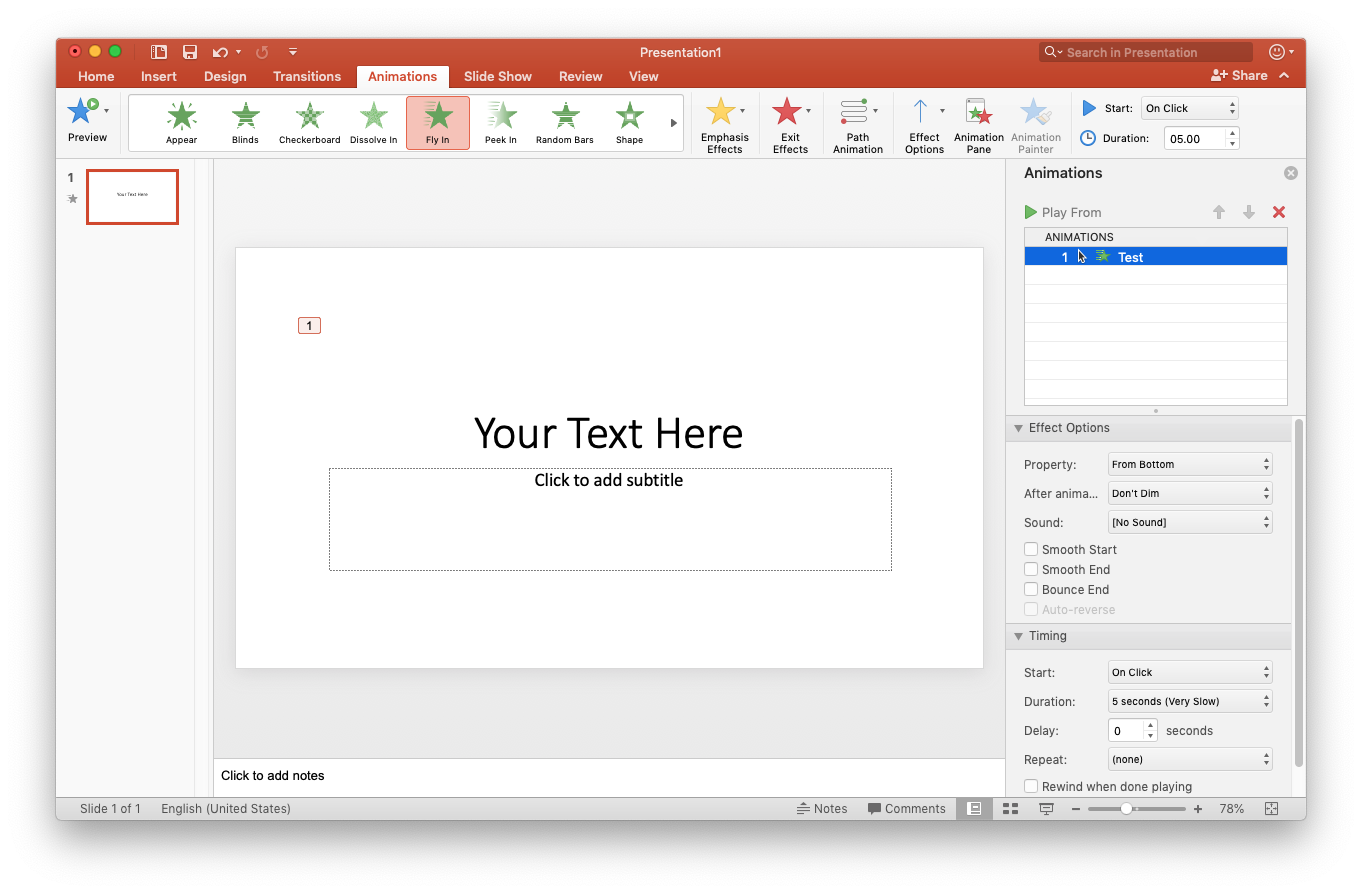Open Timing Start dropdown in pane
The image size is (1362, 894).
click(1190, 672)
